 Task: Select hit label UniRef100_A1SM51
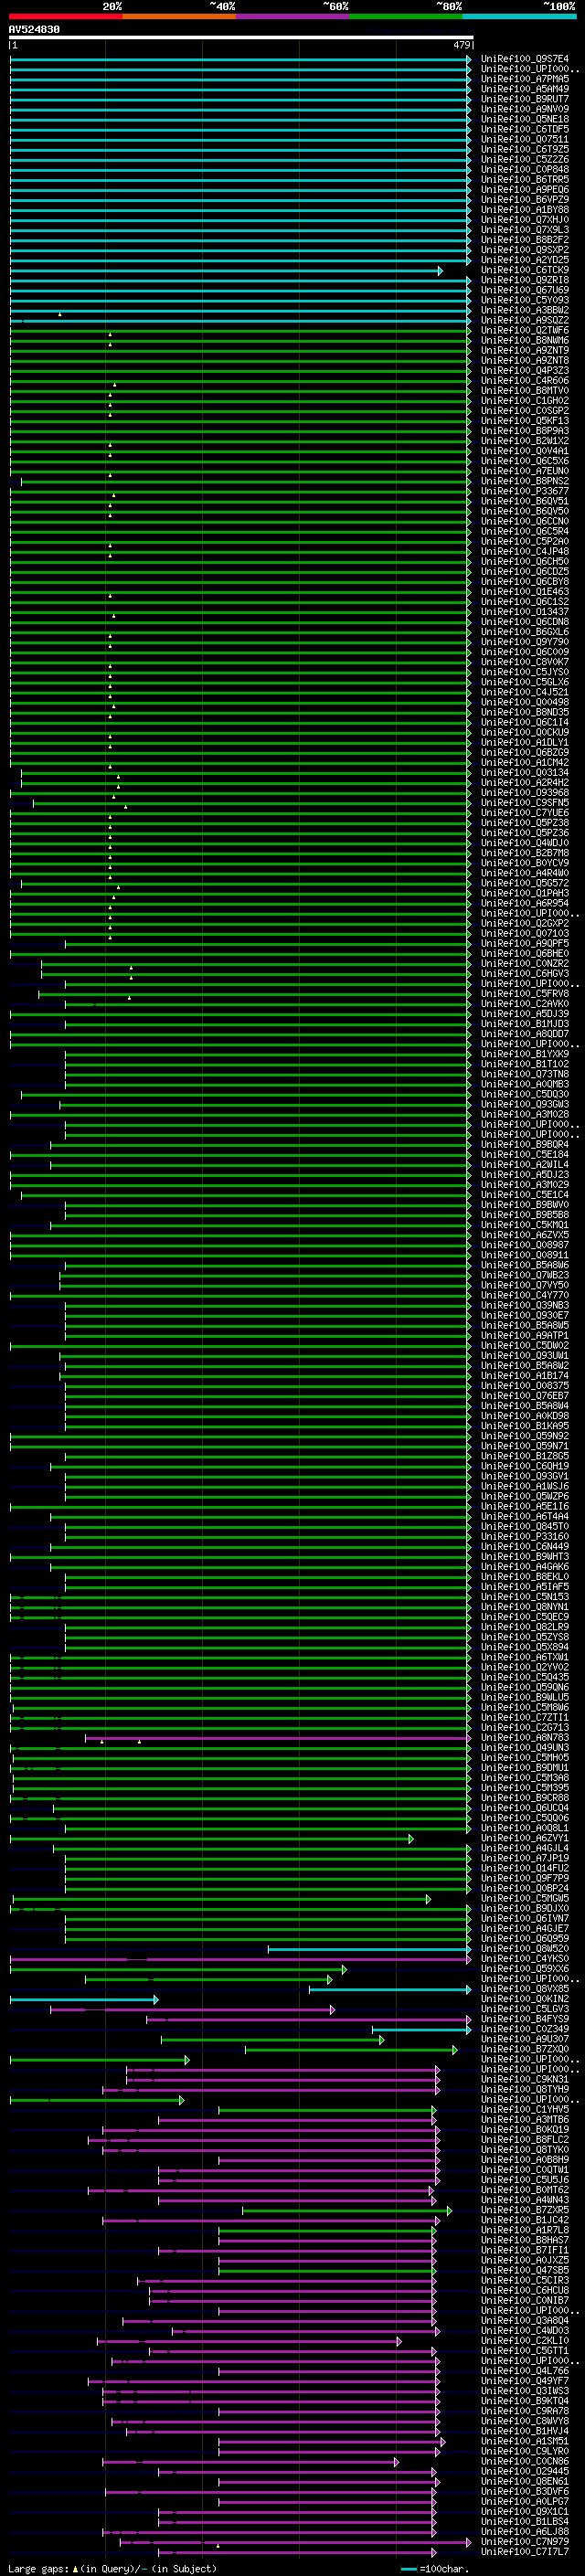[525, 2441]
